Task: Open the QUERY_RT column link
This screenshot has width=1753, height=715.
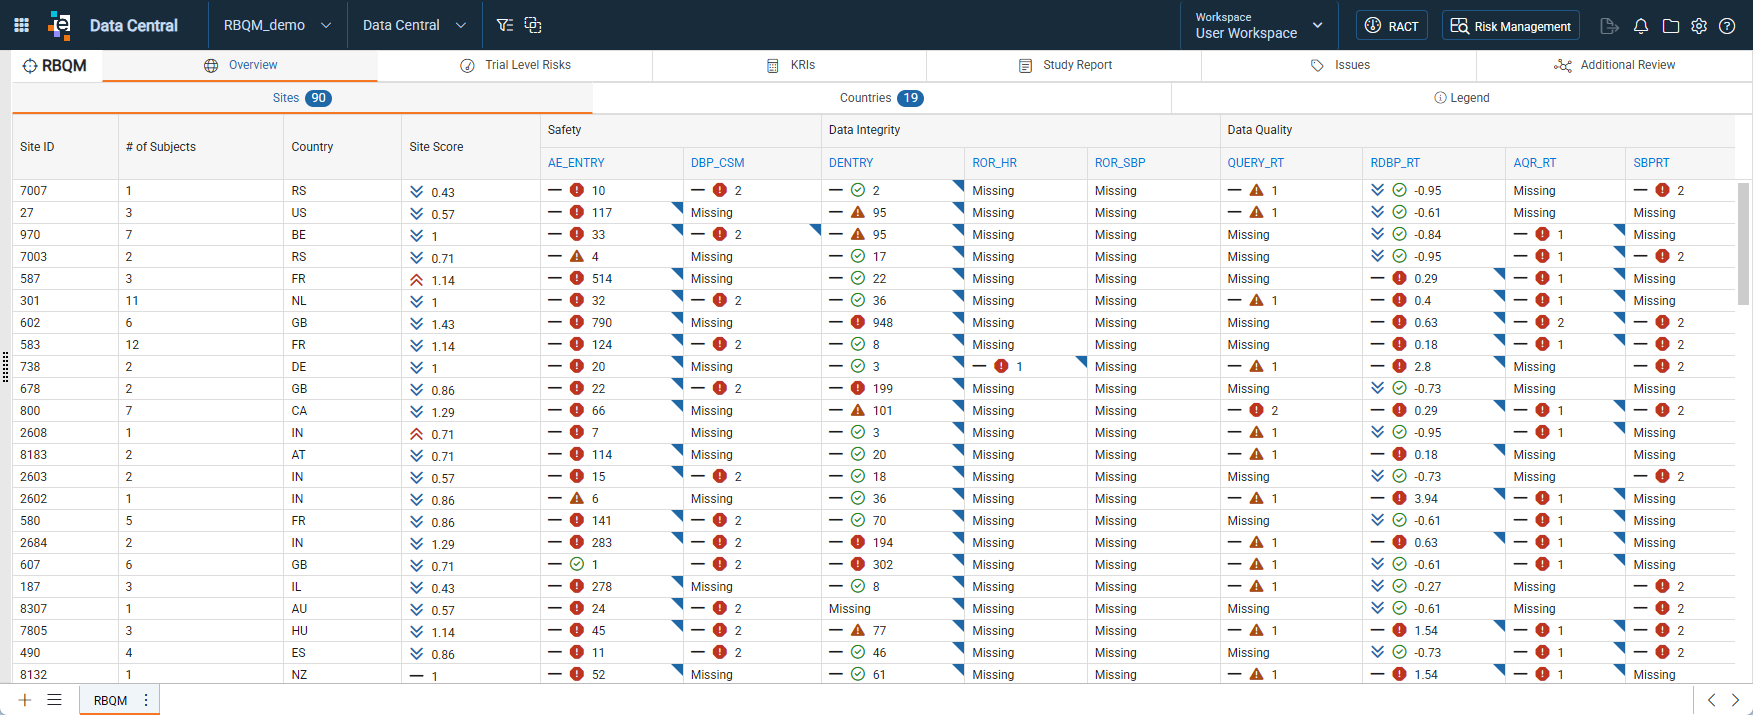Action: pyautogui.click(x=1256, y=163)
